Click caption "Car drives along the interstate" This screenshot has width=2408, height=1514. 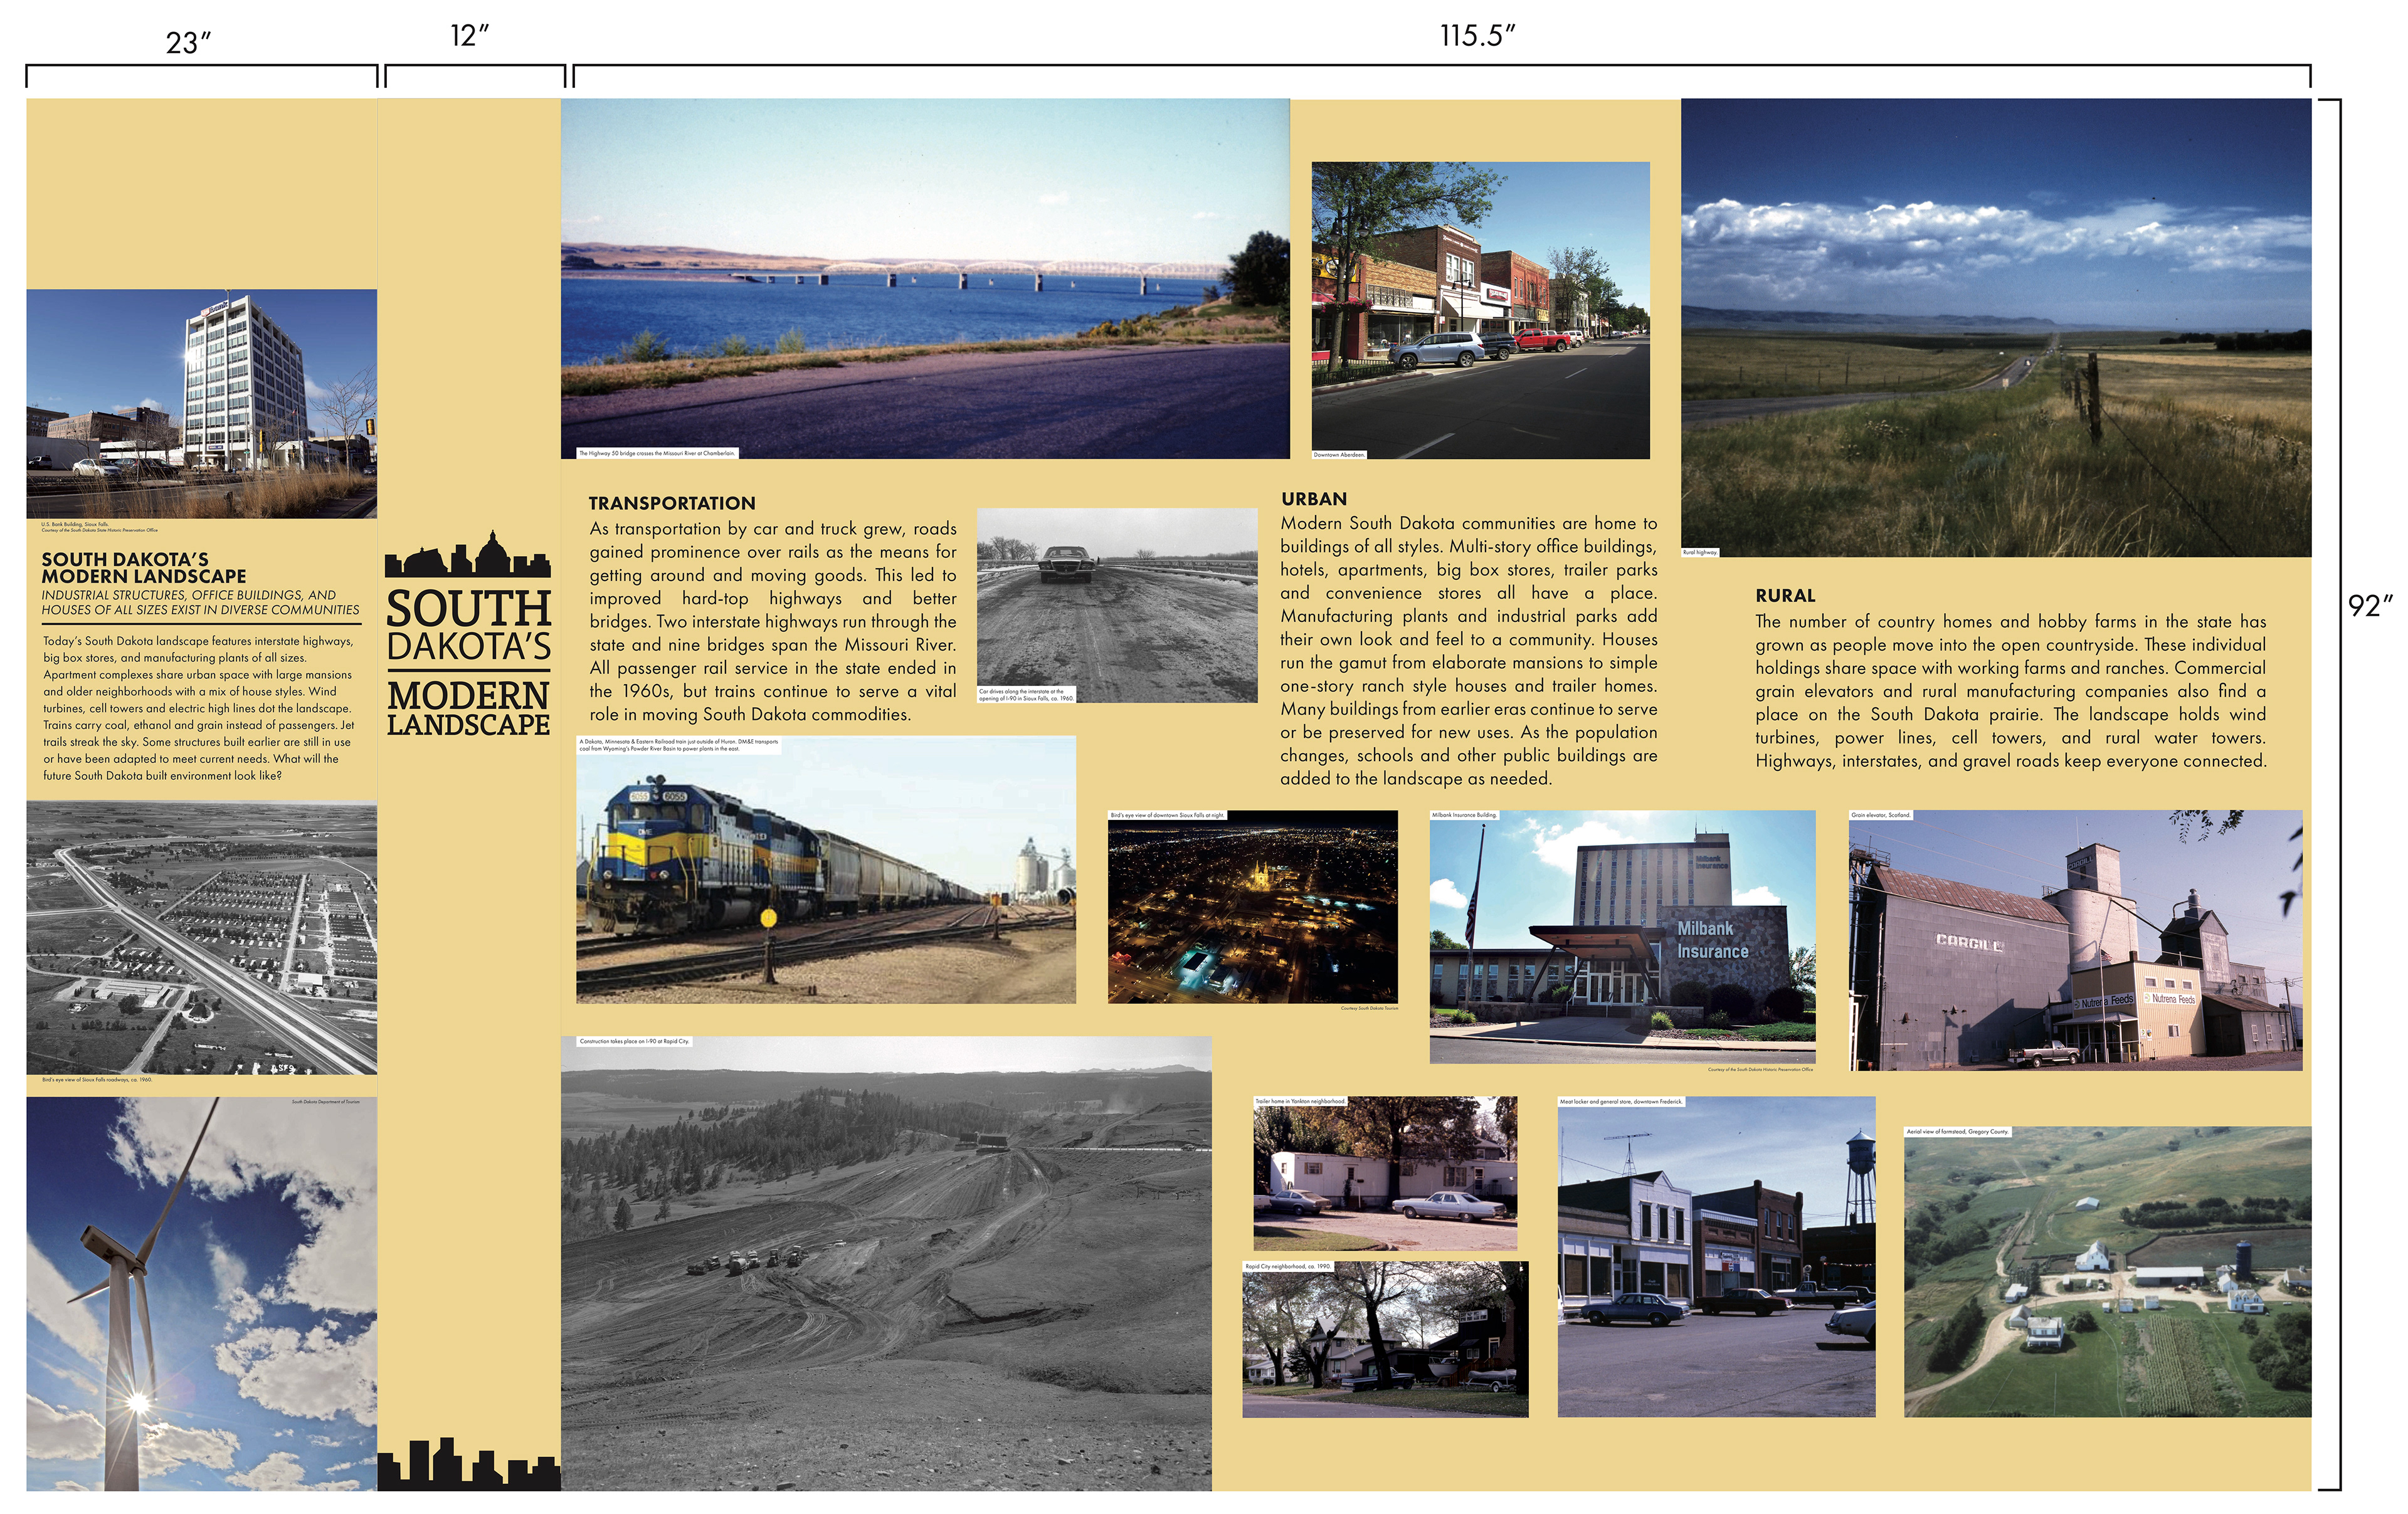click(x=1026, y=694)
